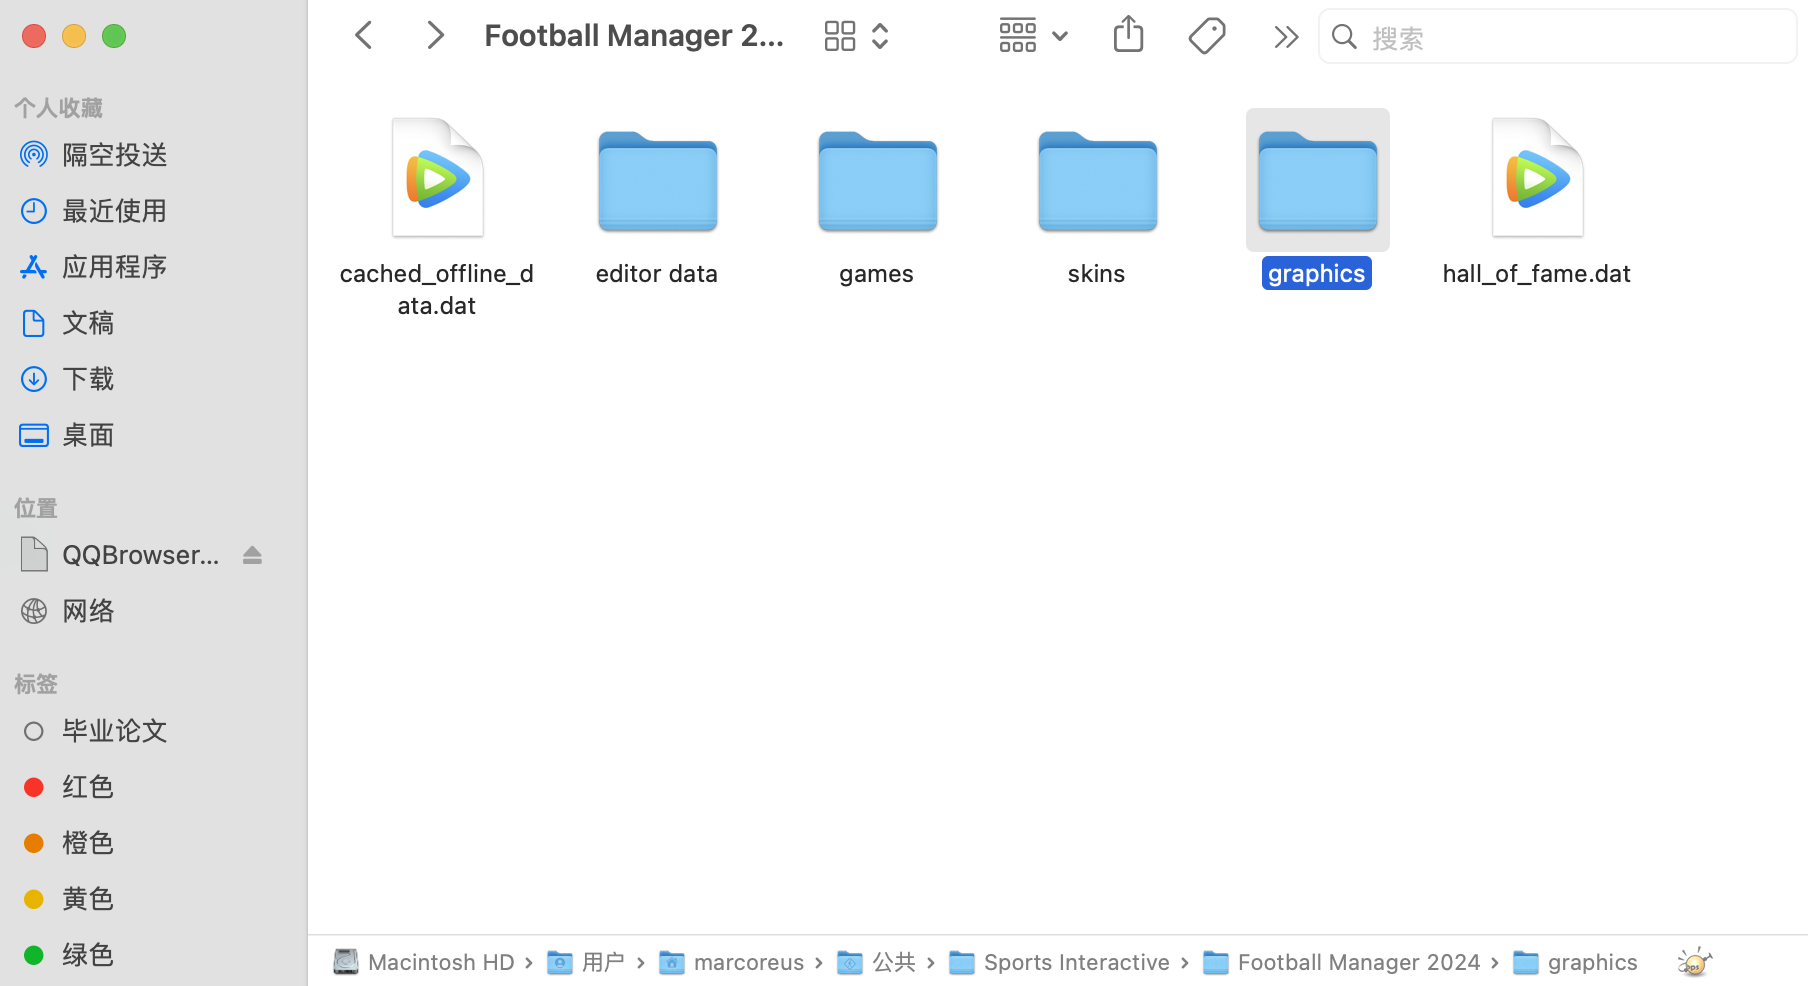Image resolution: width=1808 pixels, height=986 pixels.
Task: Open Applications (应用程序) in sidebar
Action: (x=114, y=267)
